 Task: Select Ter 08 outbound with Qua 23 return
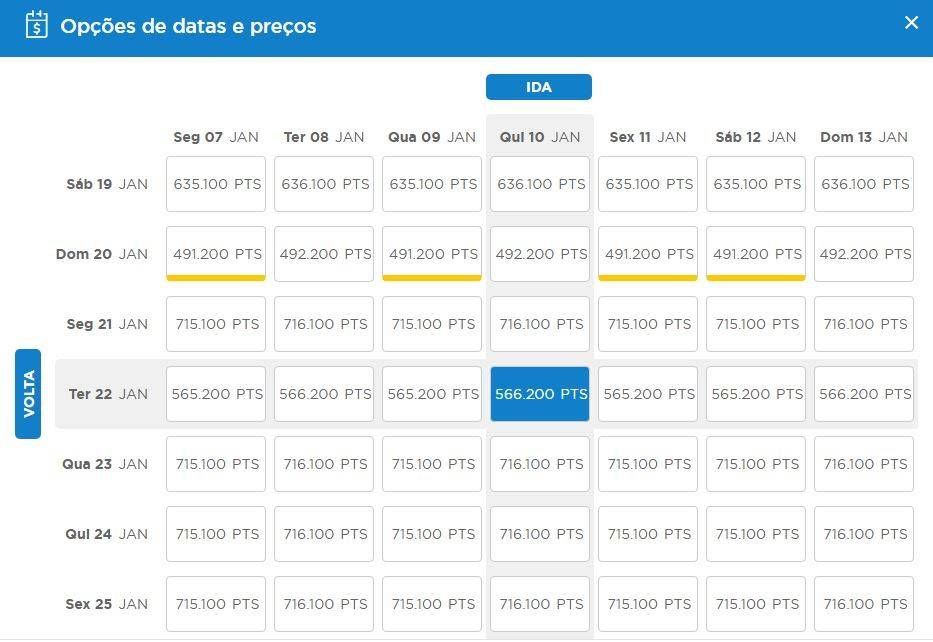[324, 464]
